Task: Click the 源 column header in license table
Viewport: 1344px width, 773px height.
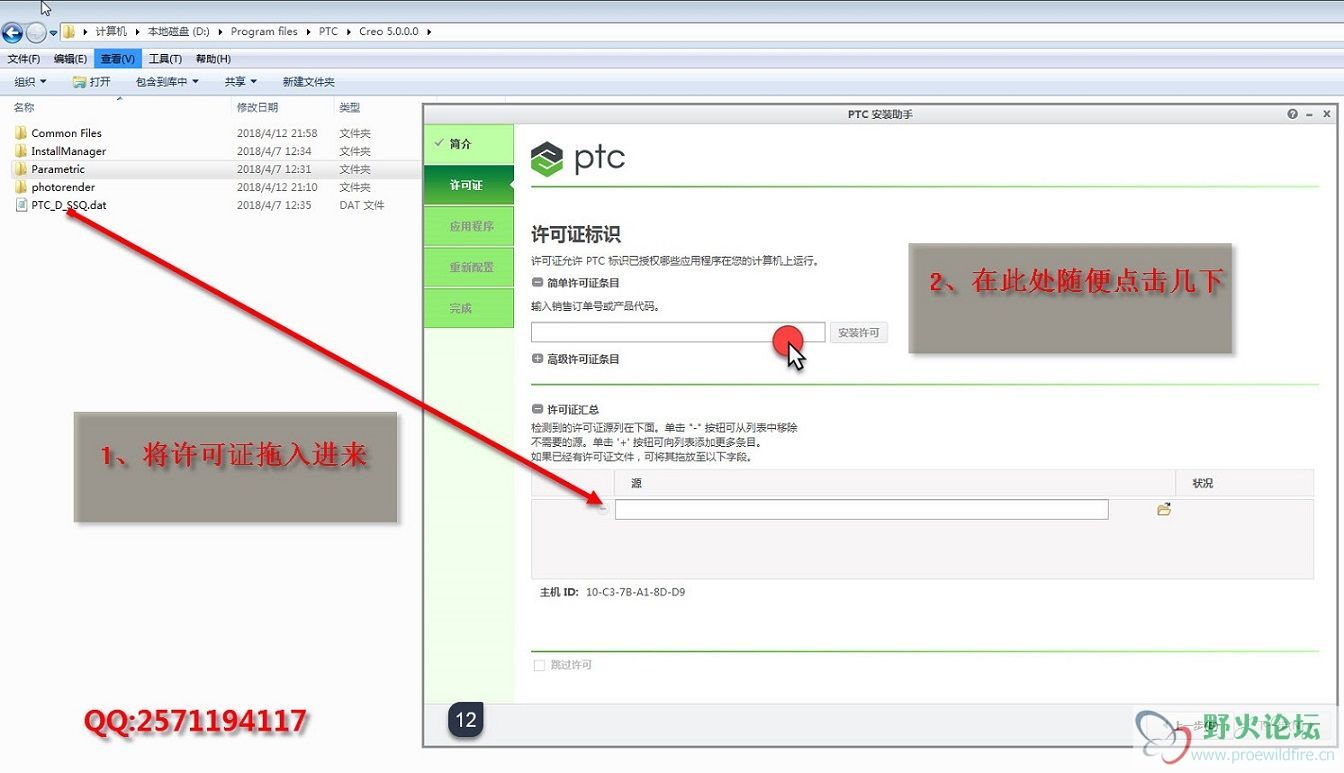Action: point(895,483)
